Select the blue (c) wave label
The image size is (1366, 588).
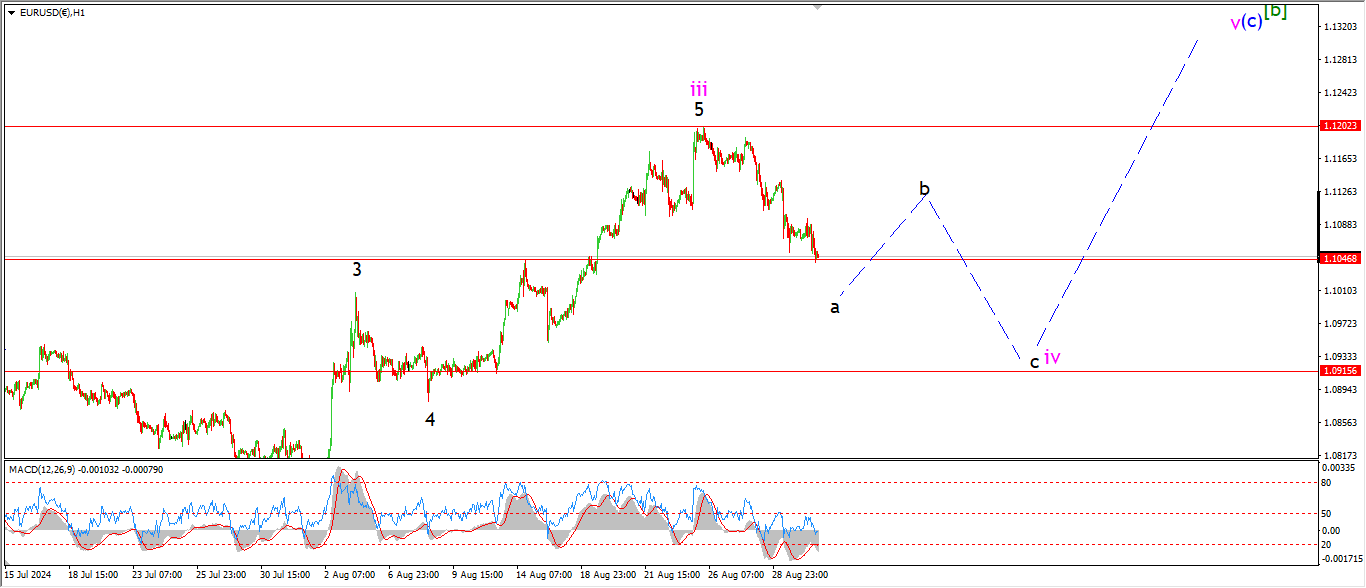pos(1250,21)
